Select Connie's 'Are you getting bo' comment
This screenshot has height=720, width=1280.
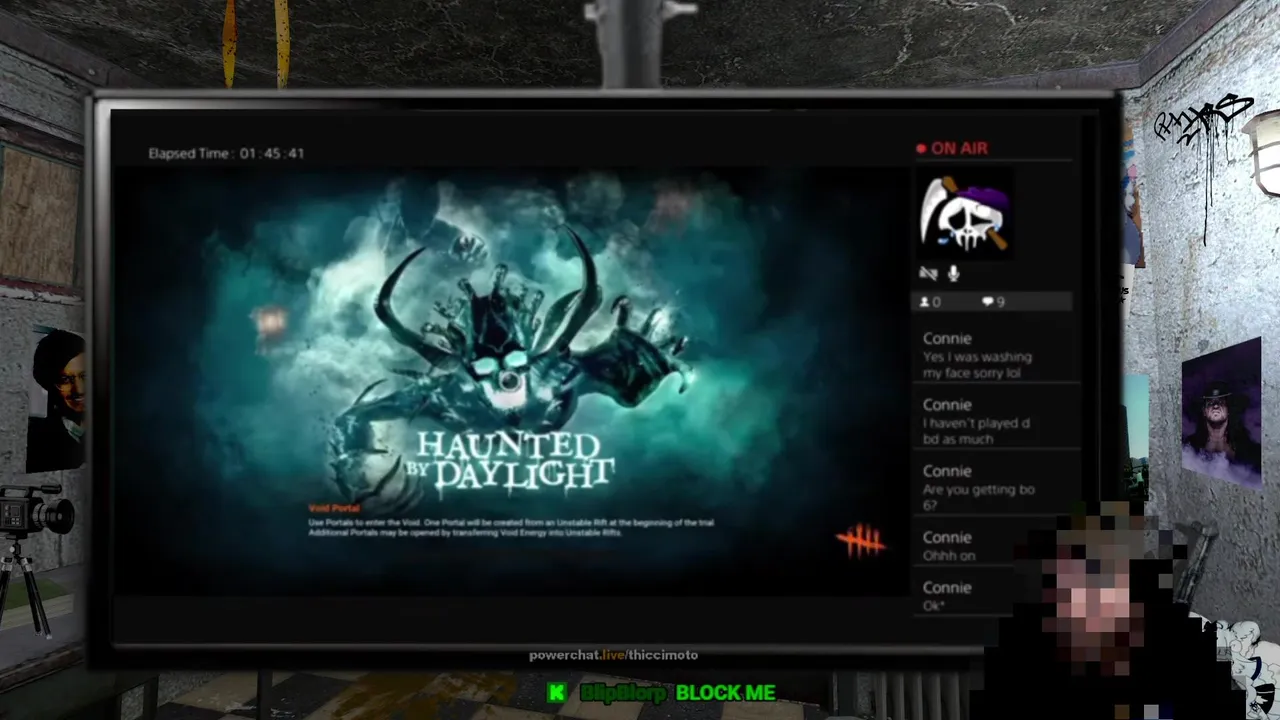[995, 487]
